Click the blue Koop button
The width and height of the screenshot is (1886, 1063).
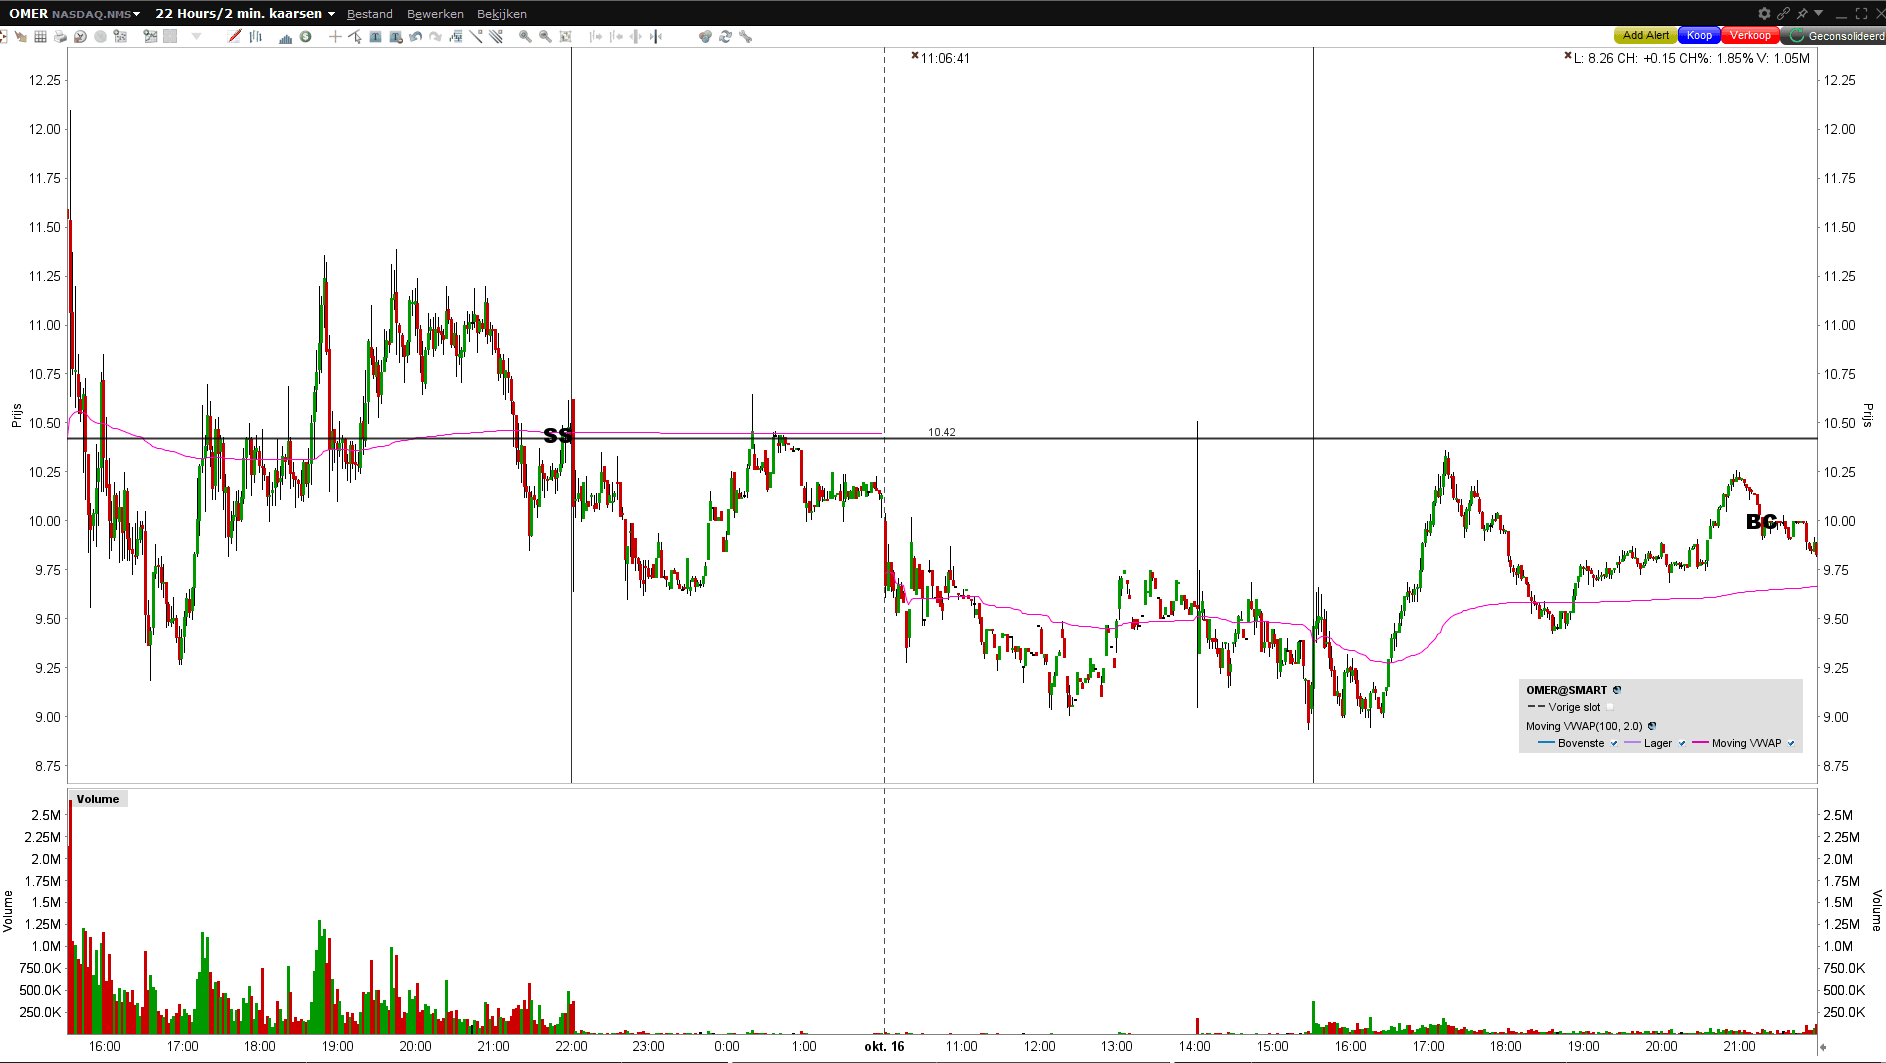(x=1699, y=35)
